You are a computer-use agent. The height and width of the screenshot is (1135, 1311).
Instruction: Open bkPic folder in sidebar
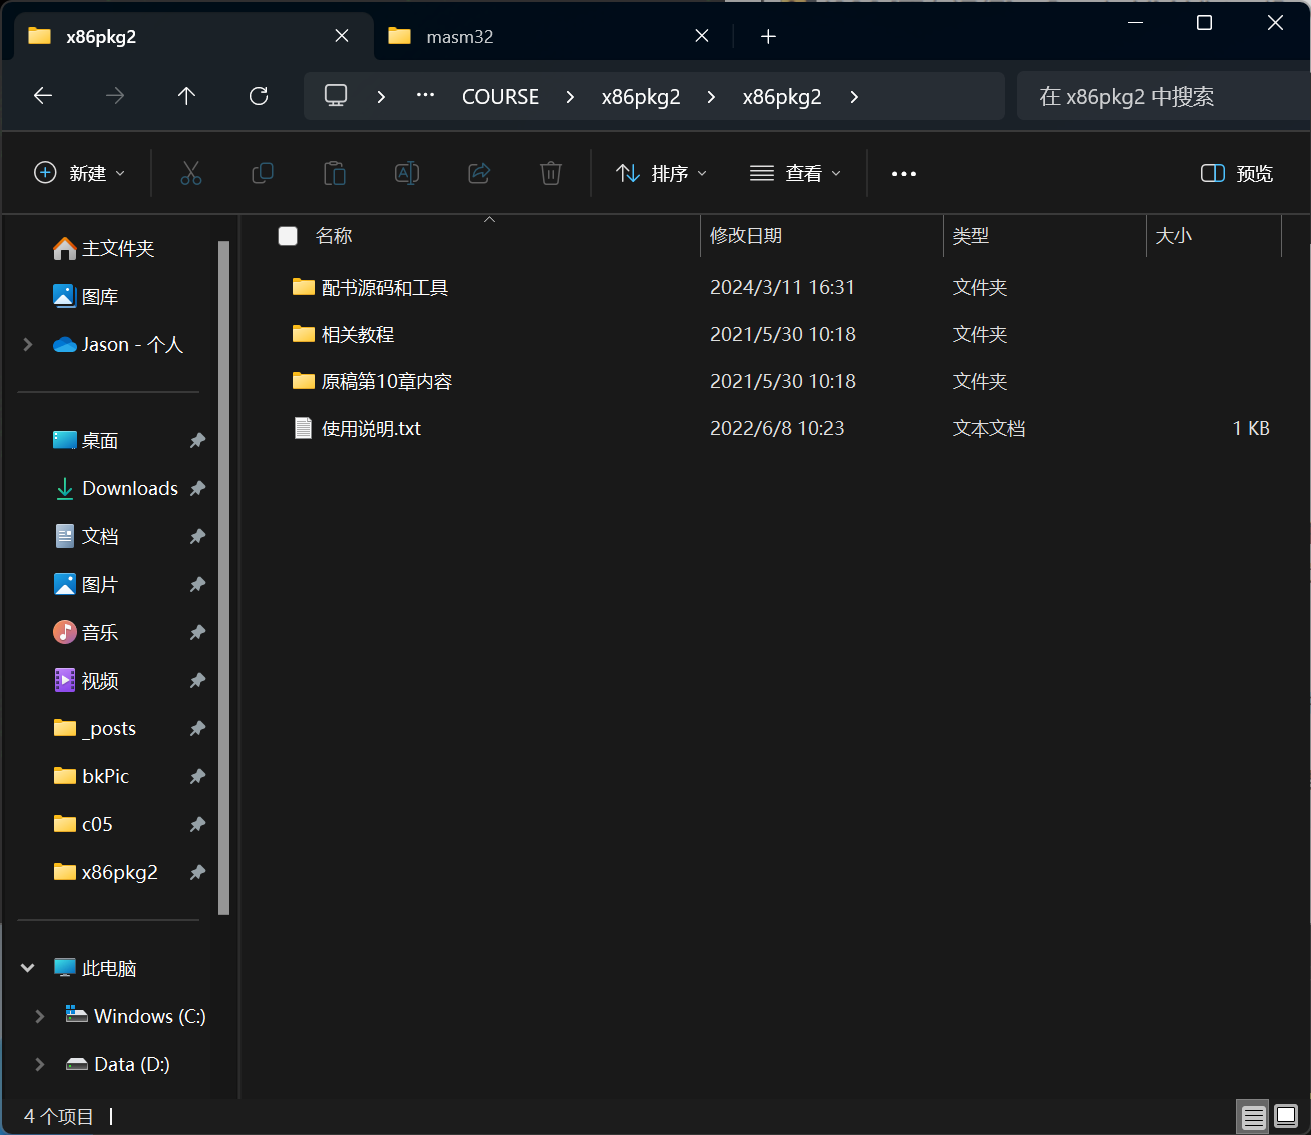[105, 776]
